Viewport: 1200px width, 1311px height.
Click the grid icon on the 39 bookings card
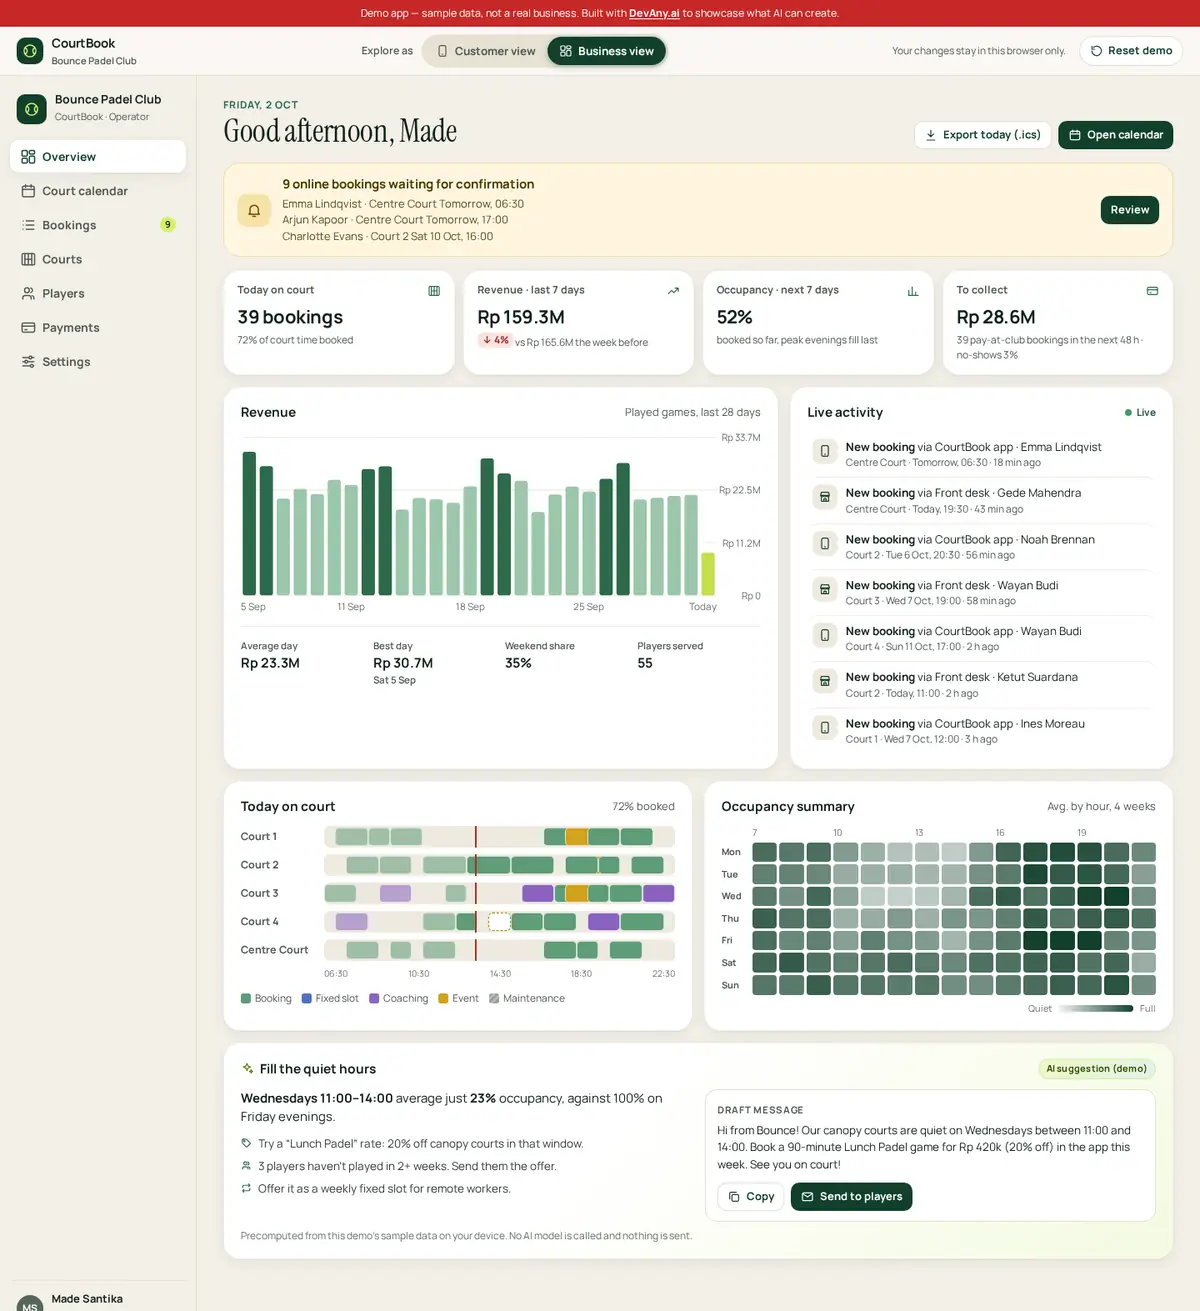point(434,291)
